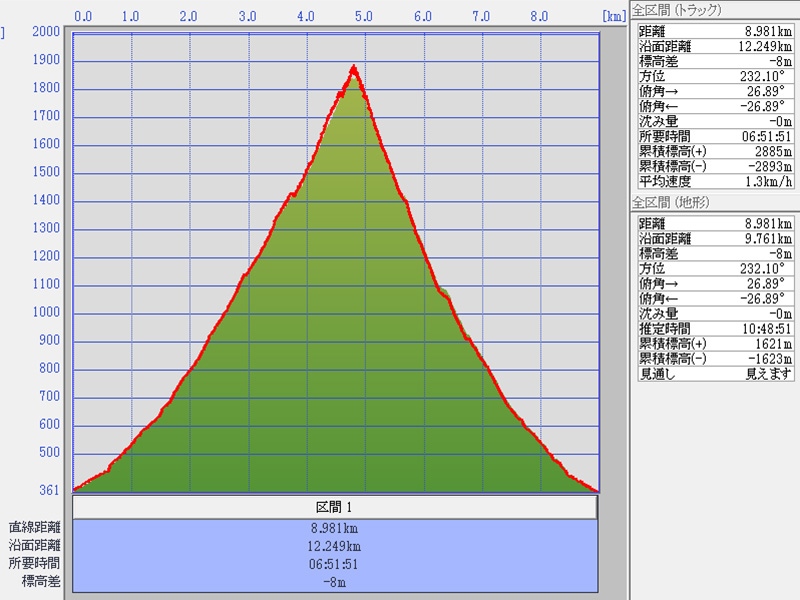
Task: Click the 2000 label on elevation axis
Action: [x=46, y=32]
